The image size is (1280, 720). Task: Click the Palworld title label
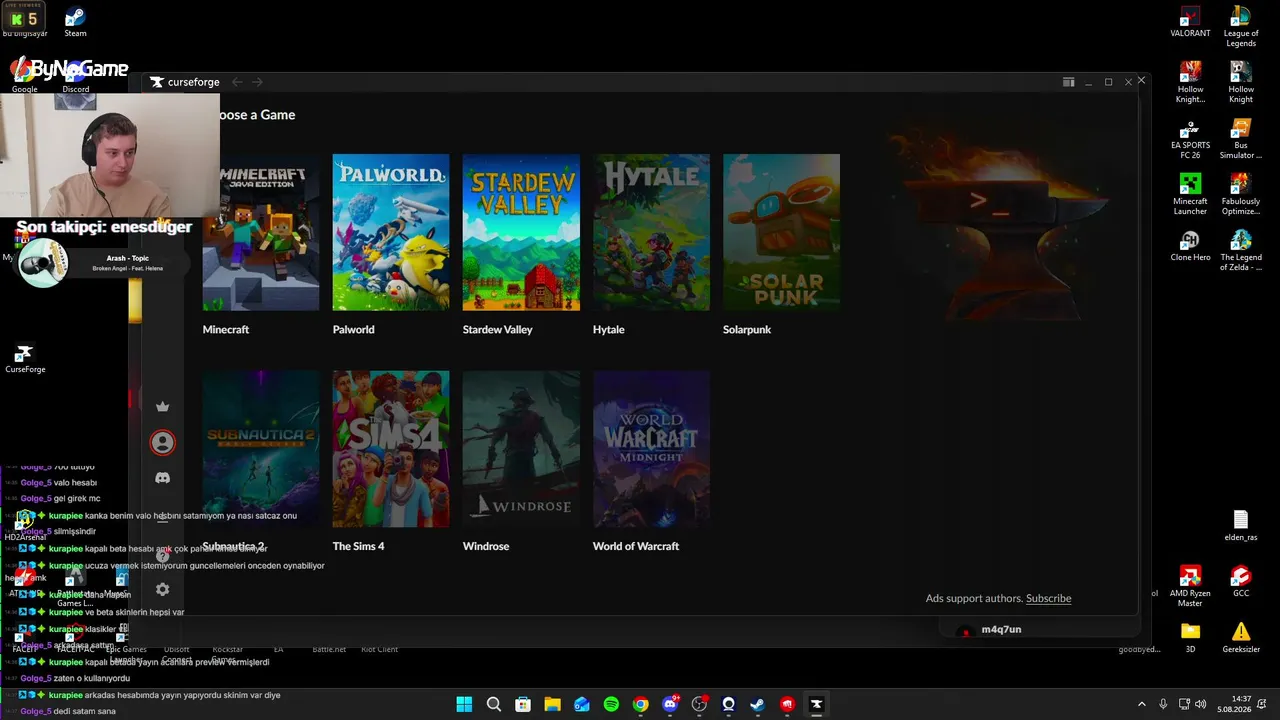click(354, 329)
